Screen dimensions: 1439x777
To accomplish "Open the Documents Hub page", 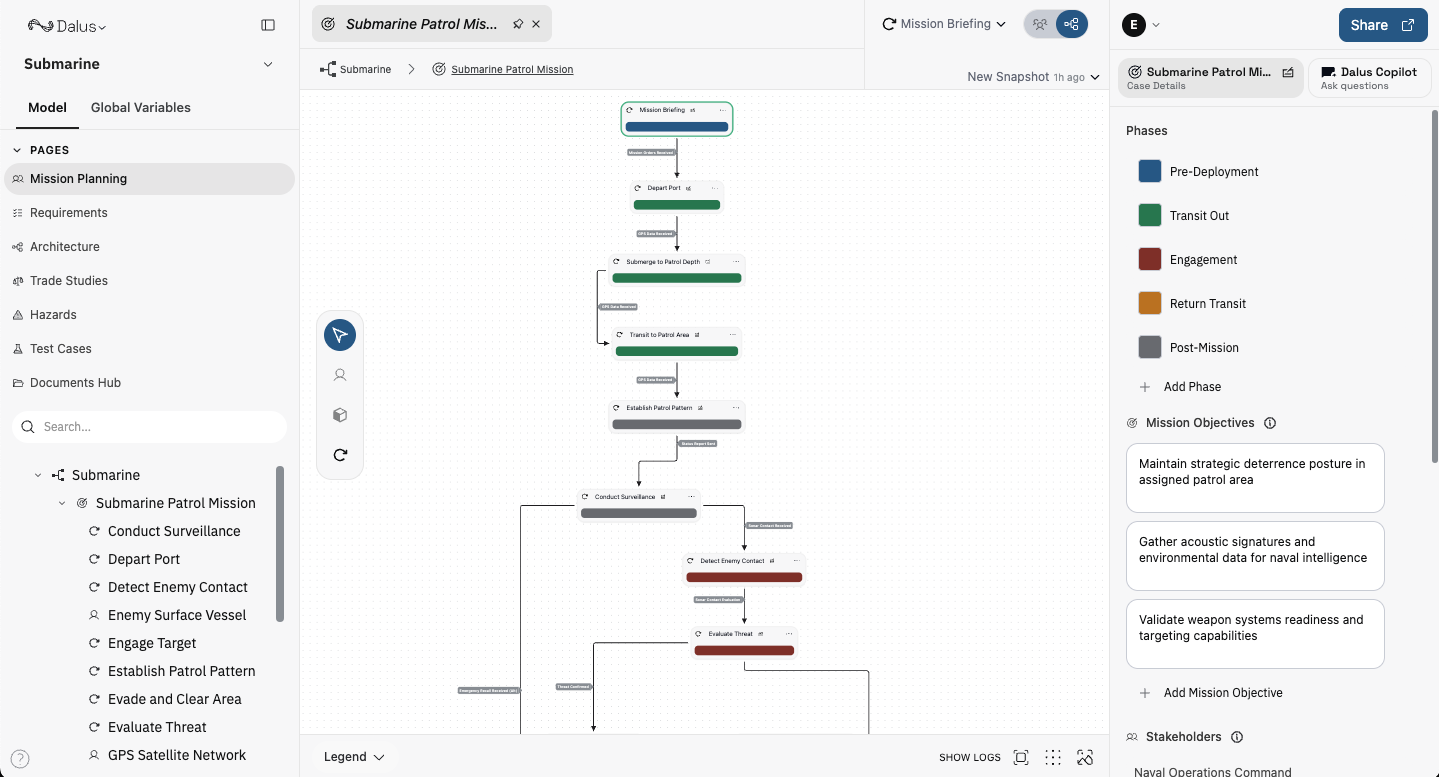I will coord(75,383).
